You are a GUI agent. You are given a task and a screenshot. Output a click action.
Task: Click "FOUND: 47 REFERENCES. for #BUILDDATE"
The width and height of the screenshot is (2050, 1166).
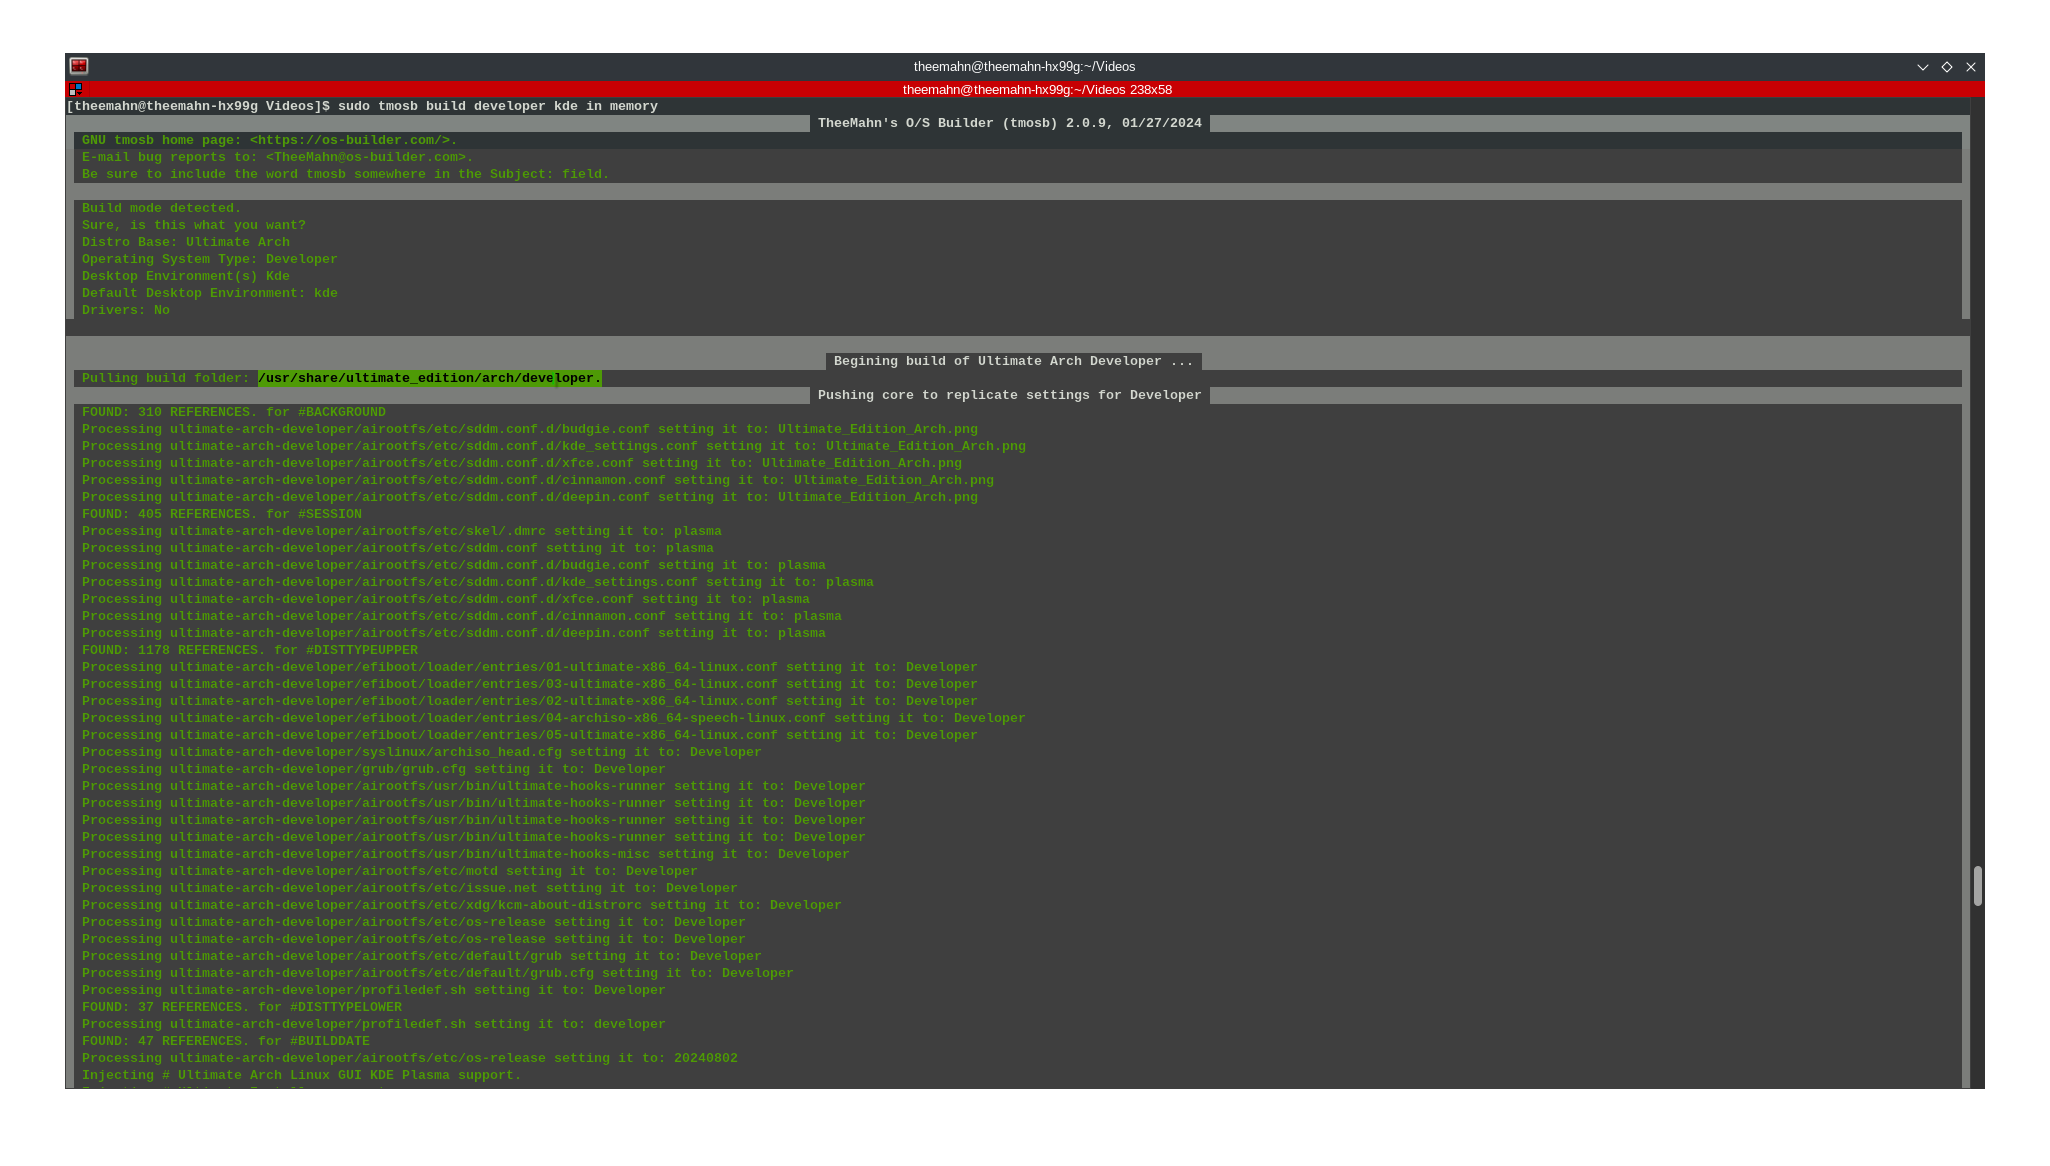[x=226, y=1041]
